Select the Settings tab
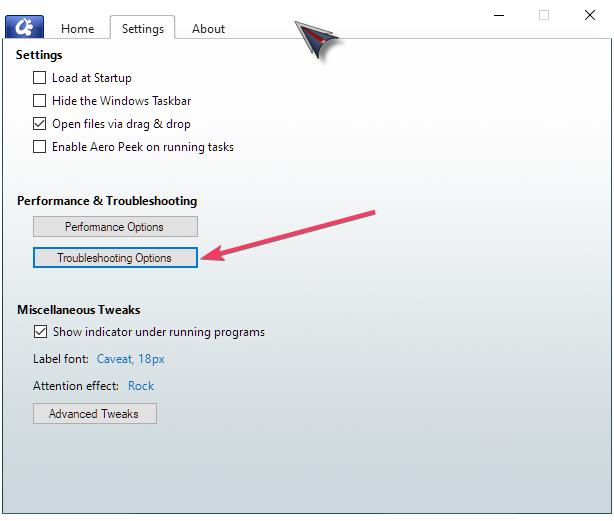Image resolution: width=614 pixels, height=521 pixels. pyautogui.click(x=142, y=29)
